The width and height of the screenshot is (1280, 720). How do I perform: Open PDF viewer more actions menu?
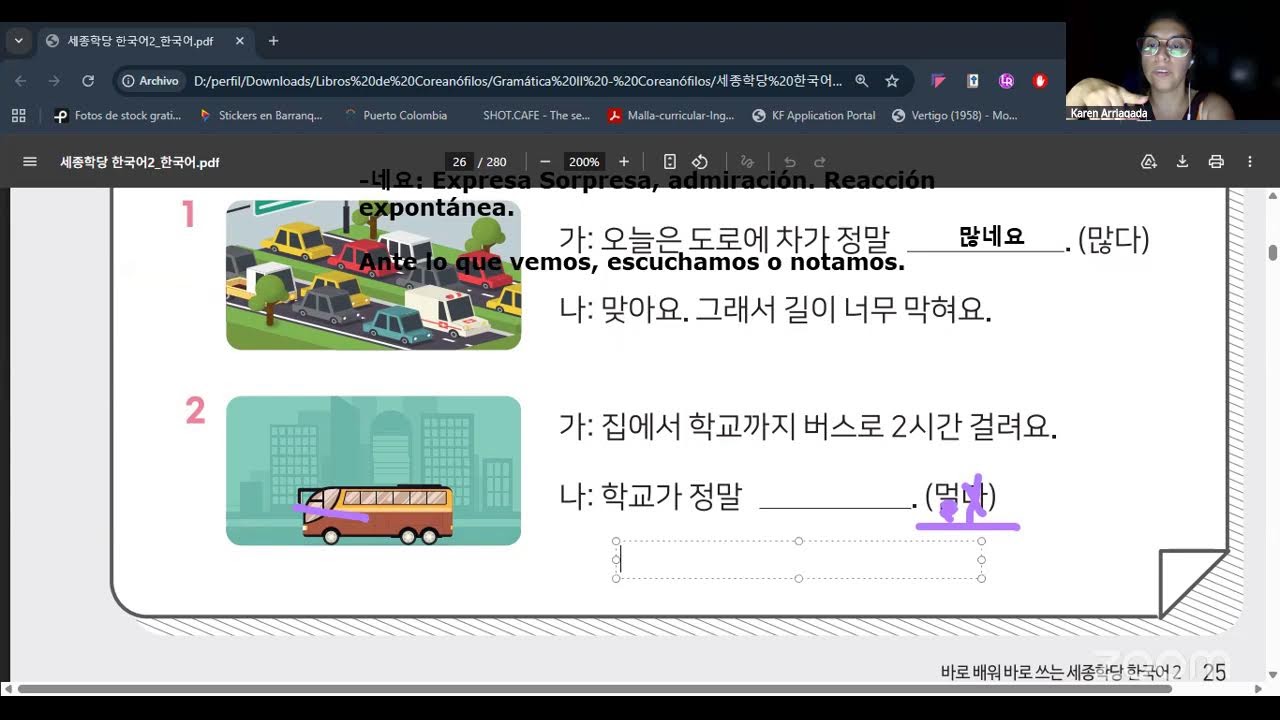(1250, 162)
